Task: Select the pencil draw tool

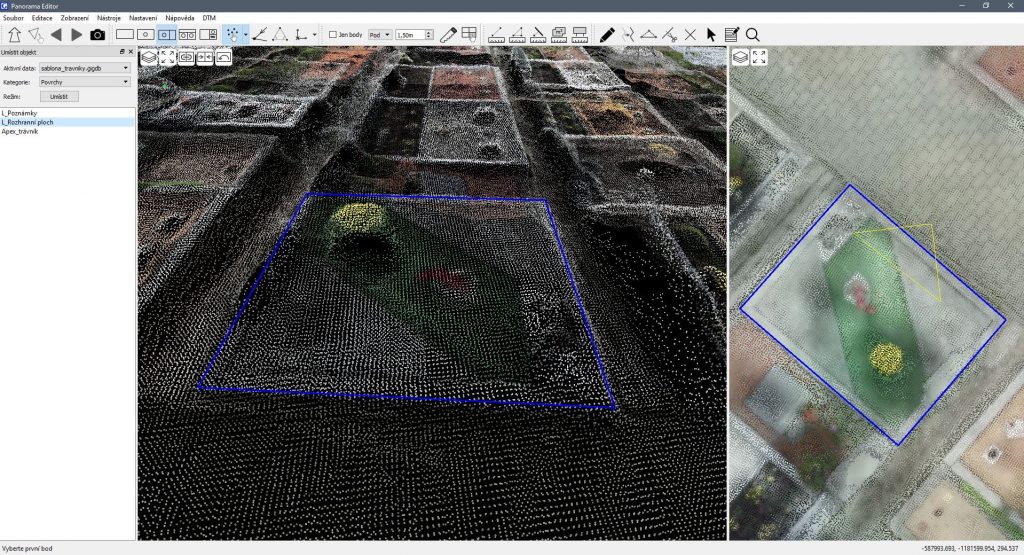Action: (607, 34)
